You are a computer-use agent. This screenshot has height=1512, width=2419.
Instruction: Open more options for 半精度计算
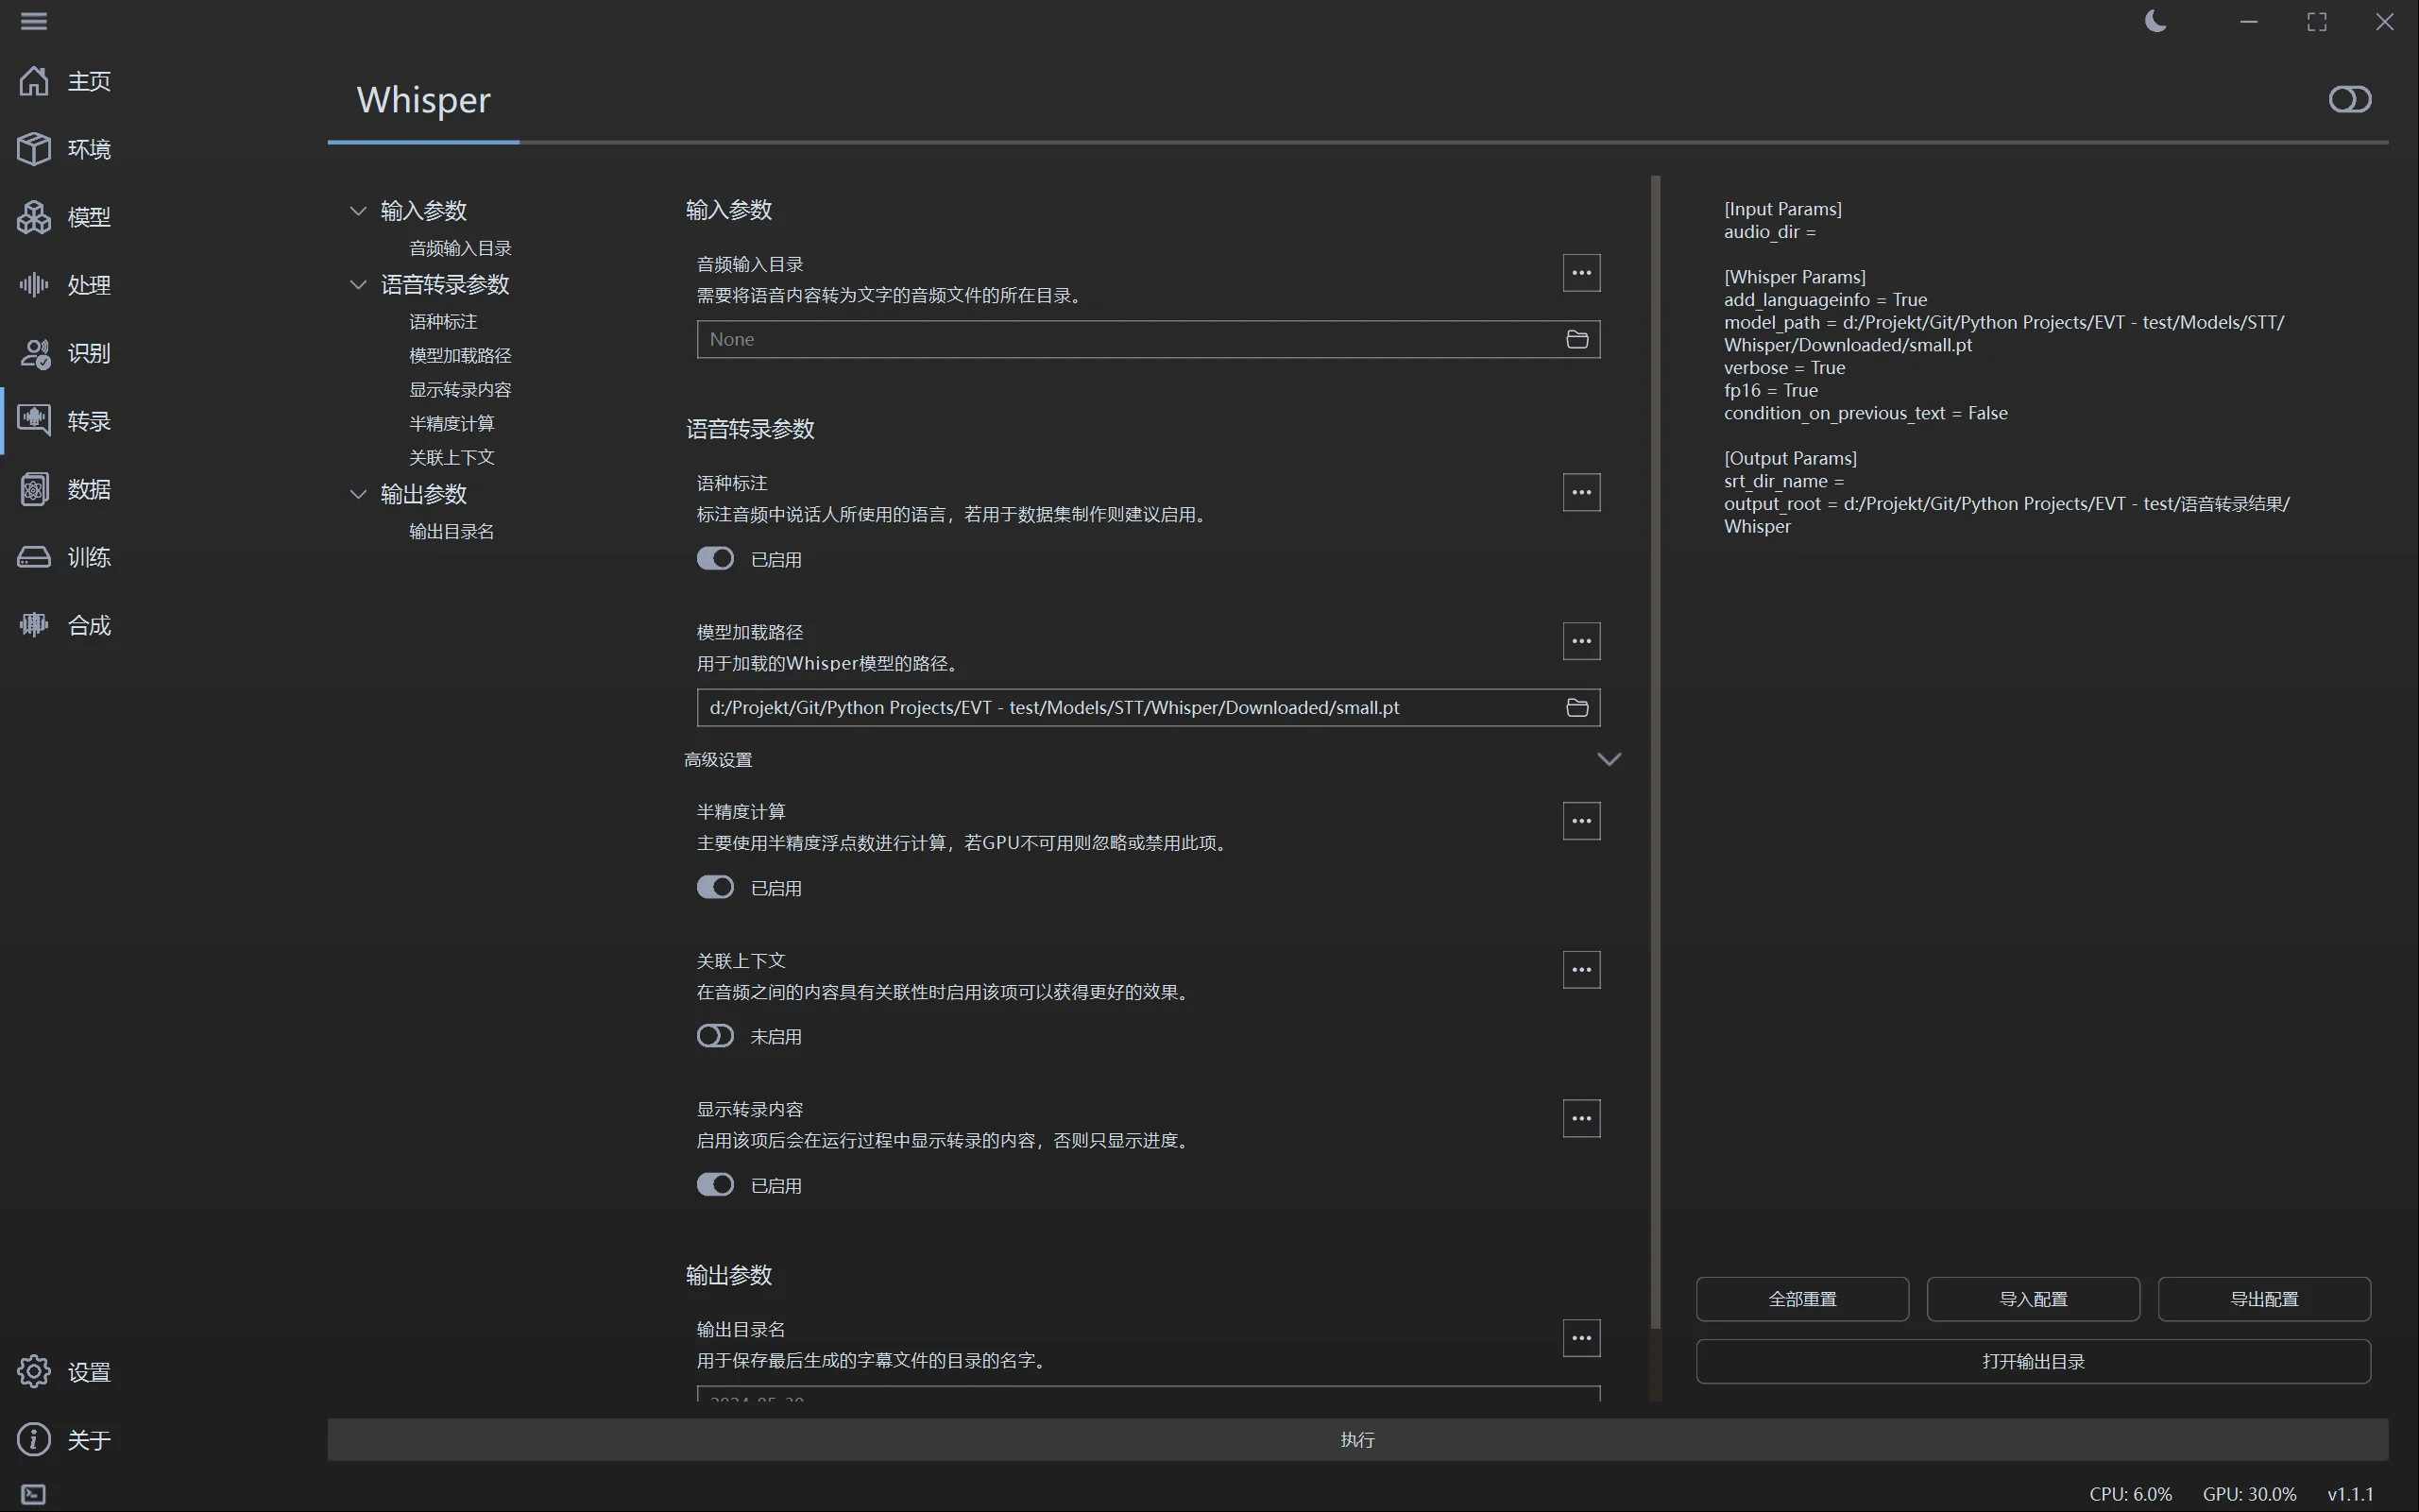[1581, 821]
